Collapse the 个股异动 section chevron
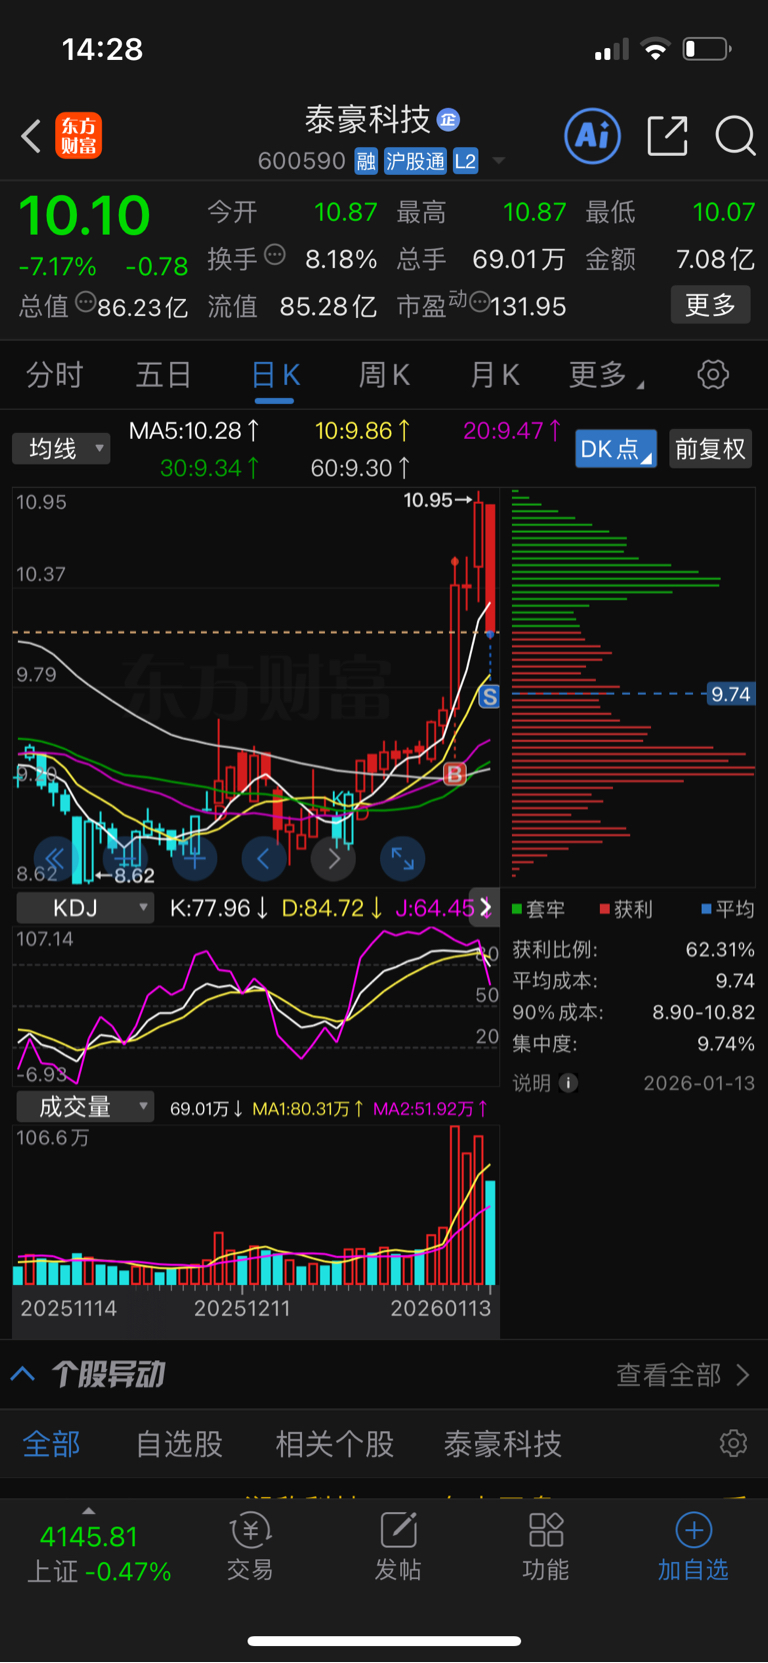This screenshot has height=1663, width=768. [x=23, y=1374]
